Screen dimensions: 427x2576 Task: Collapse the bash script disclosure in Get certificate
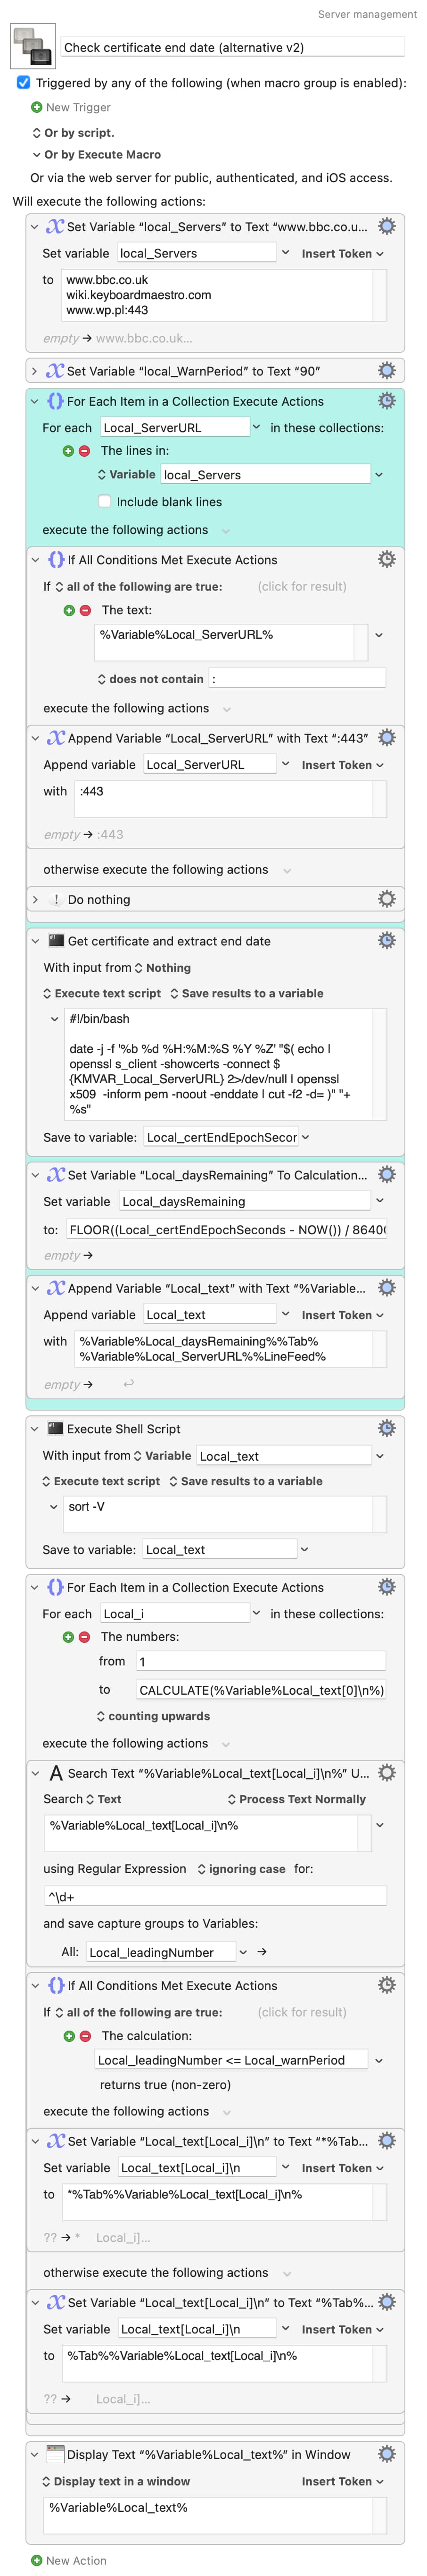(55, 1019)
